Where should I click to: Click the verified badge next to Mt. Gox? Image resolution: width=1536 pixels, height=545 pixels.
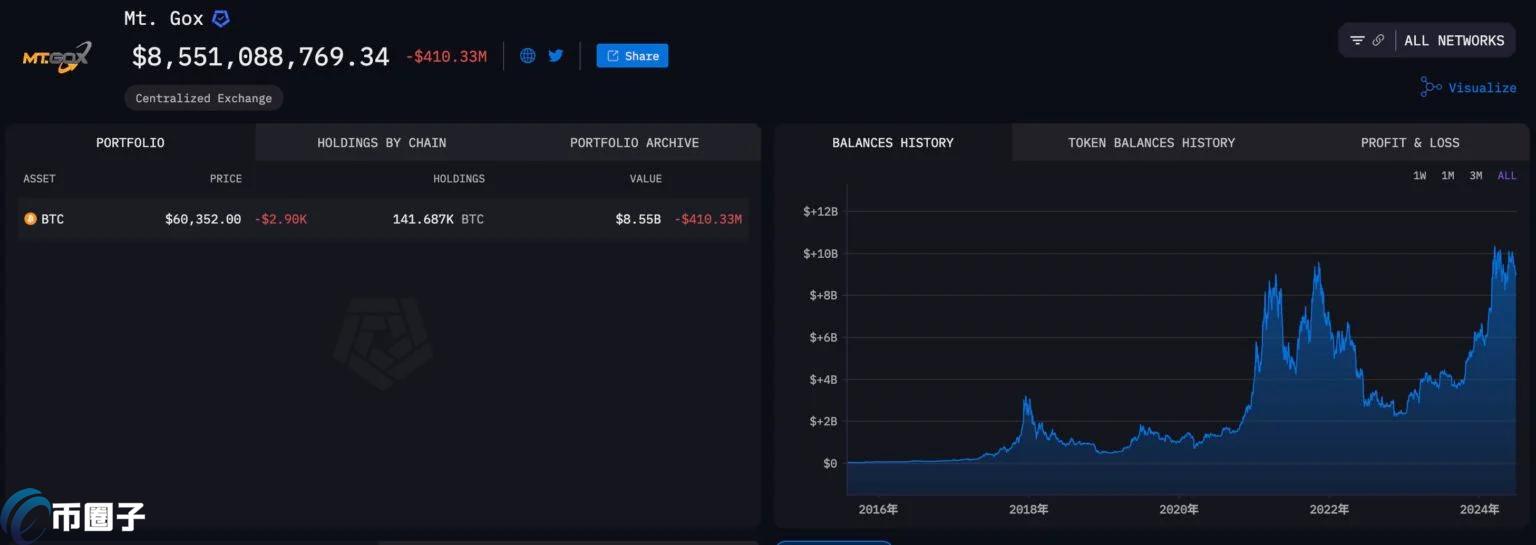coord(221,18)
